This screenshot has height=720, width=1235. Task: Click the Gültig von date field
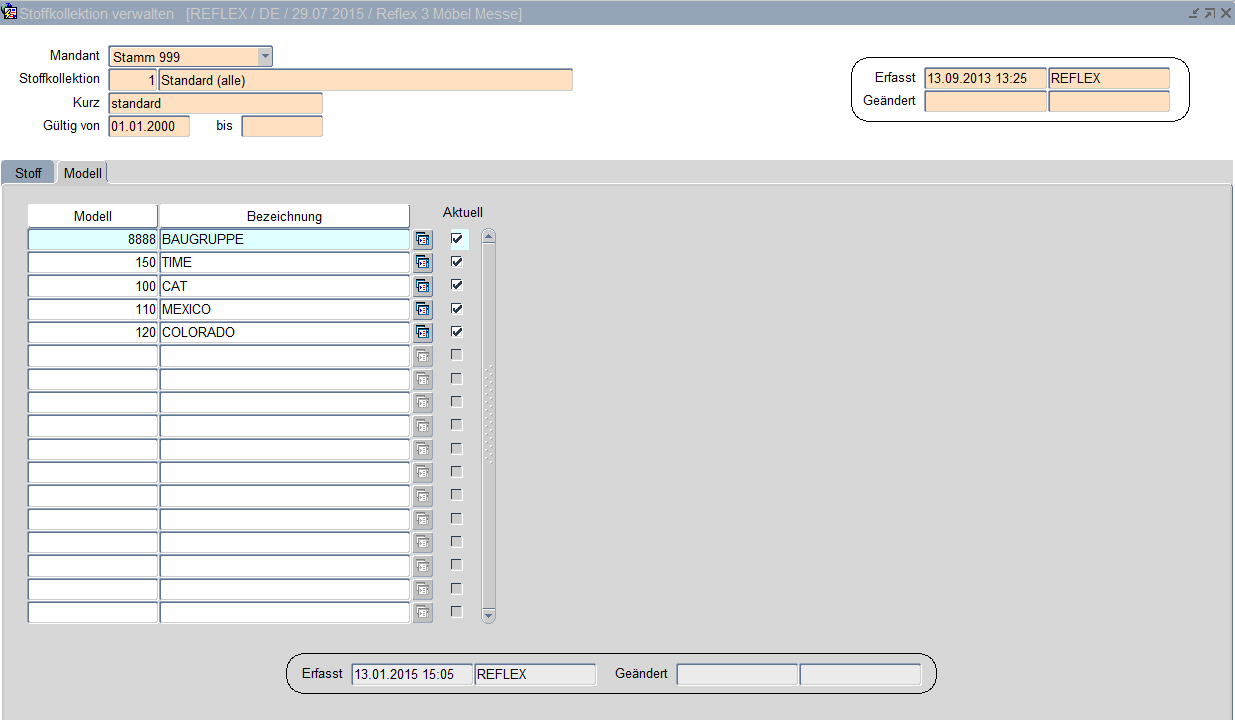[x=149, y=126]
